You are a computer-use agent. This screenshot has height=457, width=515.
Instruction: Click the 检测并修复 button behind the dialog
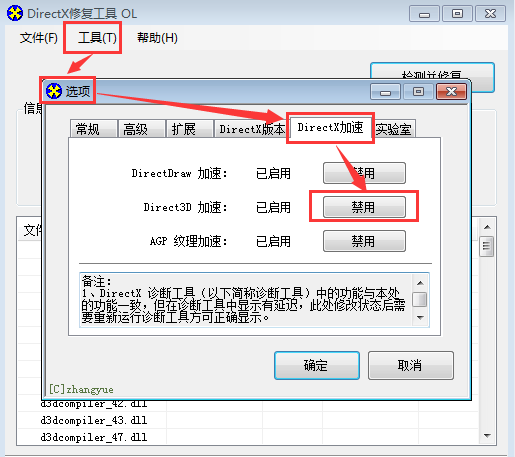pos(432,71)
